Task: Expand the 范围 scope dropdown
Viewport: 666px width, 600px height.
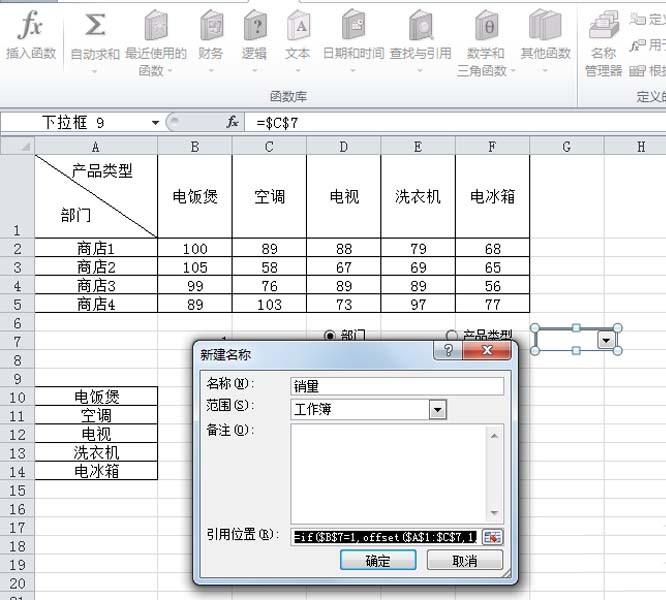Action: tap(436, 409)
